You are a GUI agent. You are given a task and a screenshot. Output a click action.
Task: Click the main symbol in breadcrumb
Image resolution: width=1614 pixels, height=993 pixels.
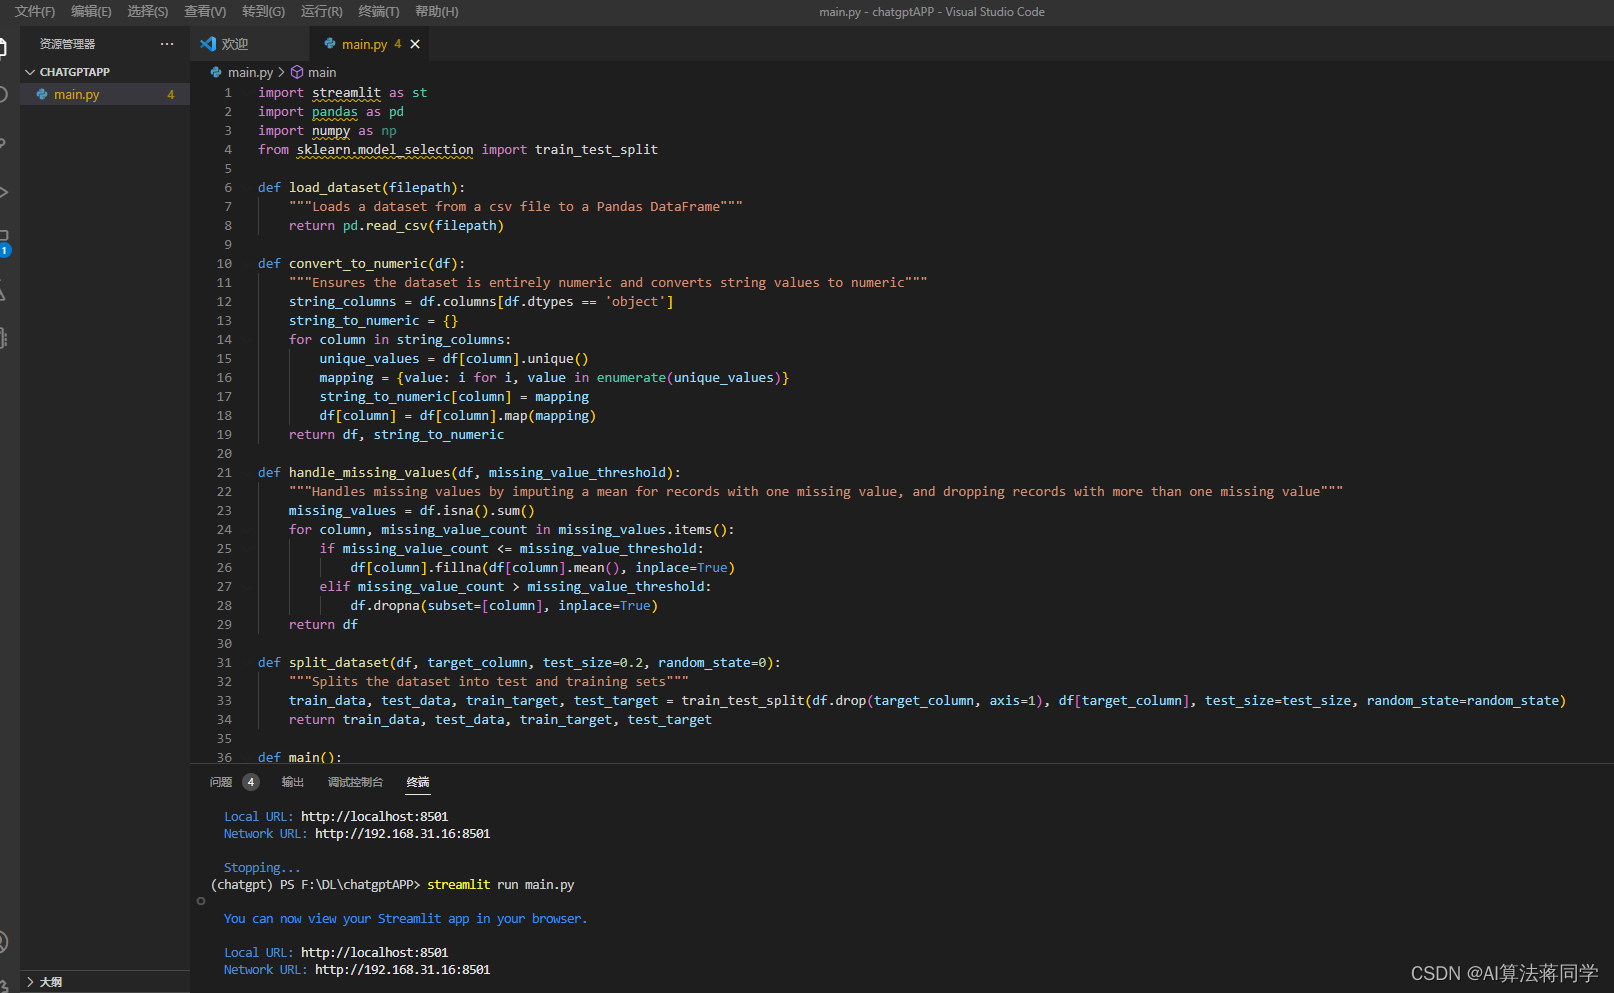(x=322, y=73)
